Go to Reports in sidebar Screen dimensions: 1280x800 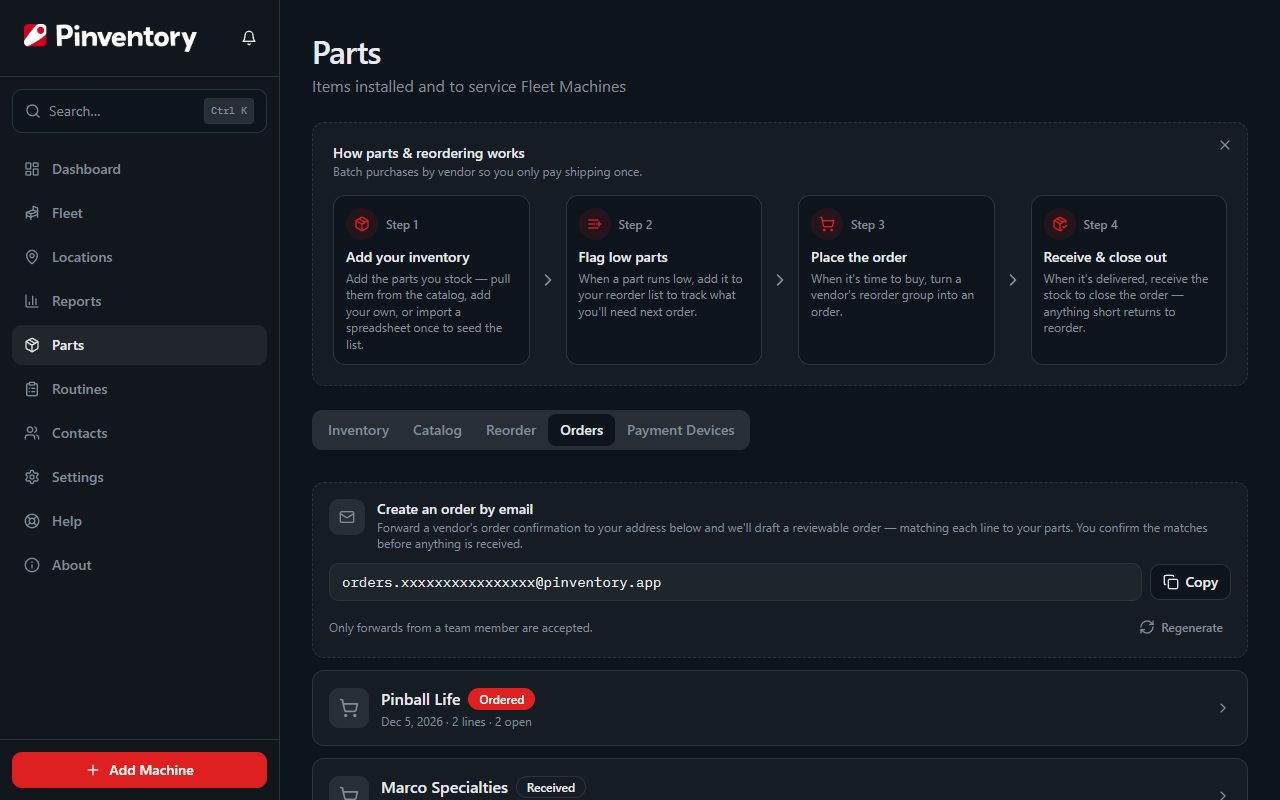[x=139, y=301]
